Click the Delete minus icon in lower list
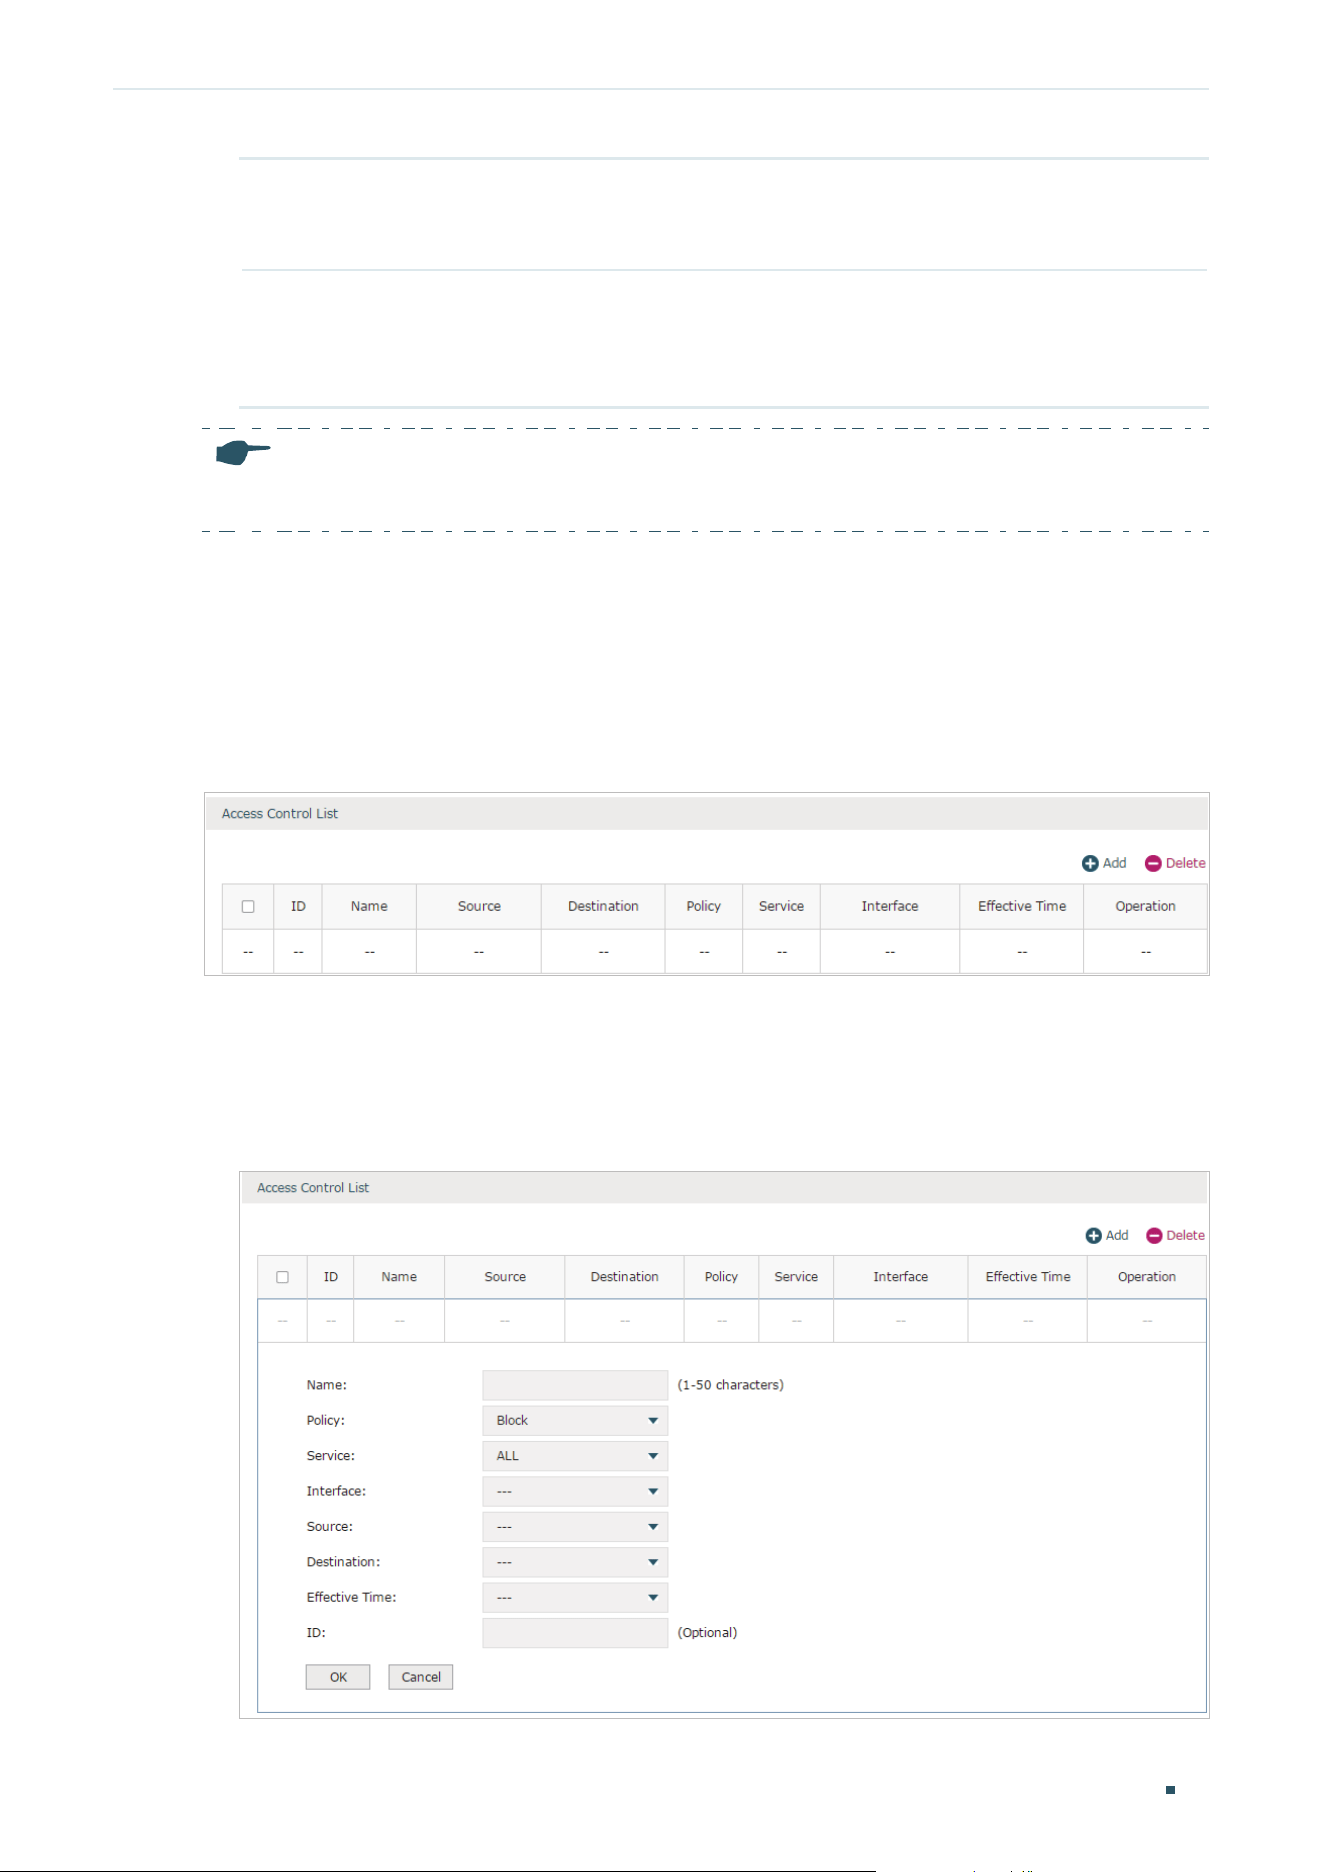This screenshot has height=1872, width=1324. coord(1154,1236)
